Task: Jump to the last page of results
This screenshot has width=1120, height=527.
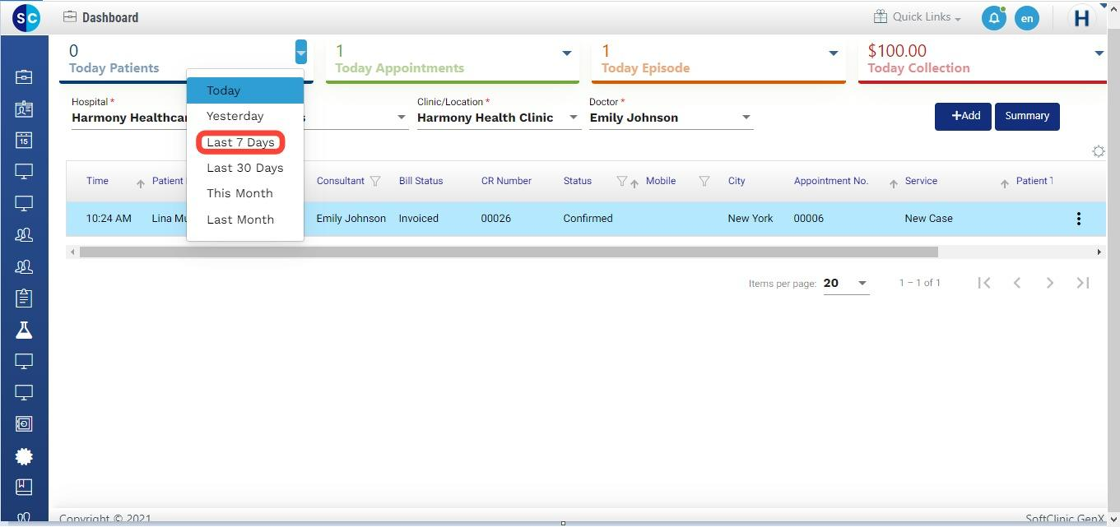Action: point(1083,283)
